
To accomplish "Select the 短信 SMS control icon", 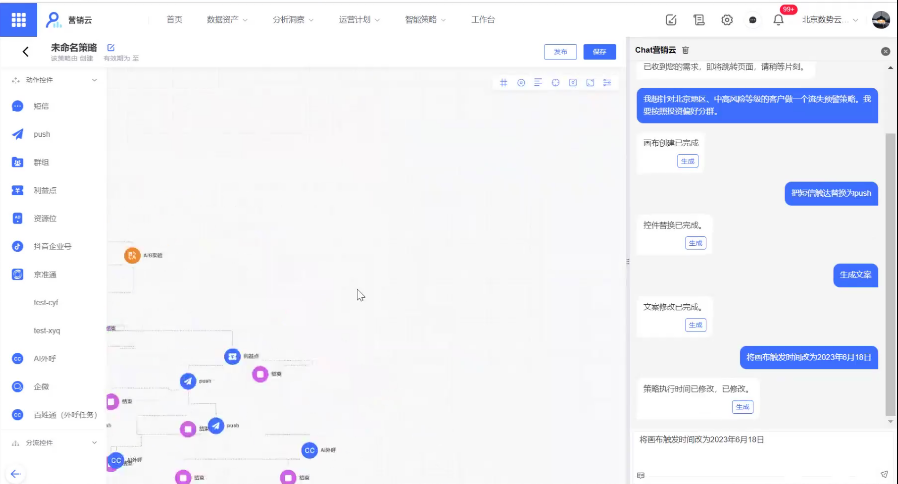I will tap(18, 106).
